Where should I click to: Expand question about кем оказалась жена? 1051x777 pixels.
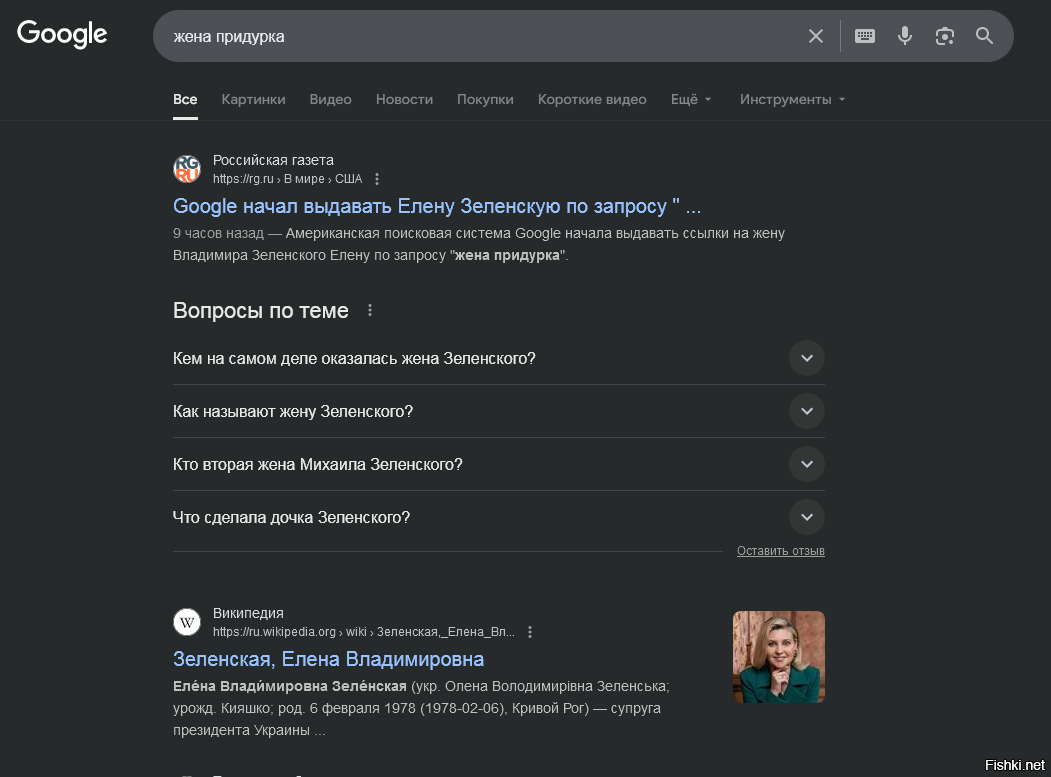tap(806, 358)
